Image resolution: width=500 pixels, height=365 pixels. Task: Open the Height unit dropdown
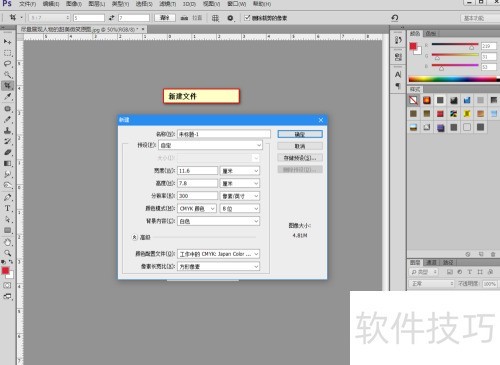pos(240,183)
